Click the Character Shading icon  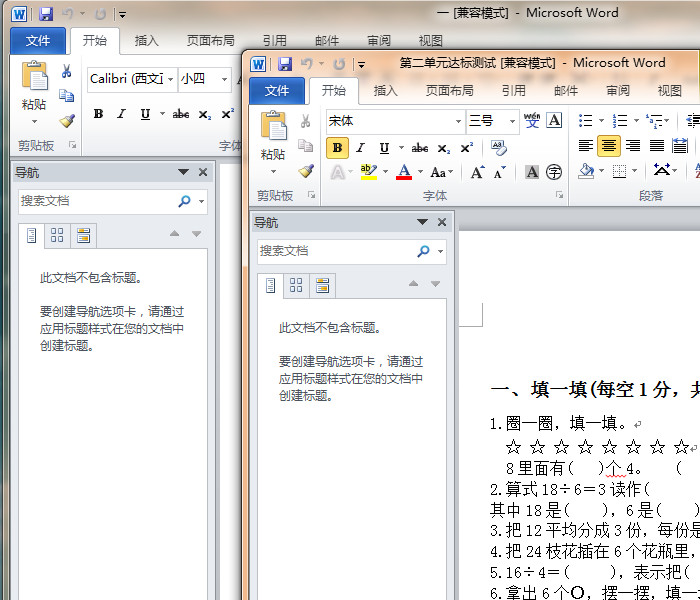pyautogui.click(x=532, y=172)
